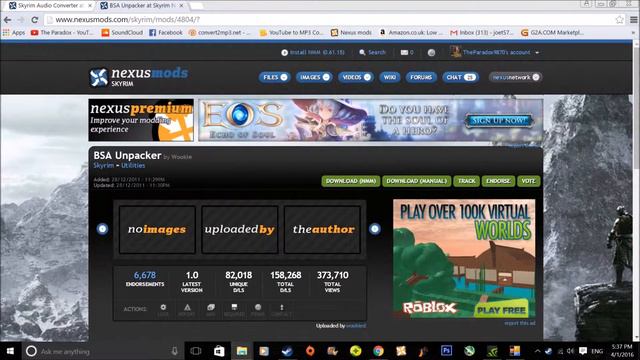Open Chrome from the taskbar
Image resolution: width=640 pixels, height=360 pixels.
click(378, 351)
